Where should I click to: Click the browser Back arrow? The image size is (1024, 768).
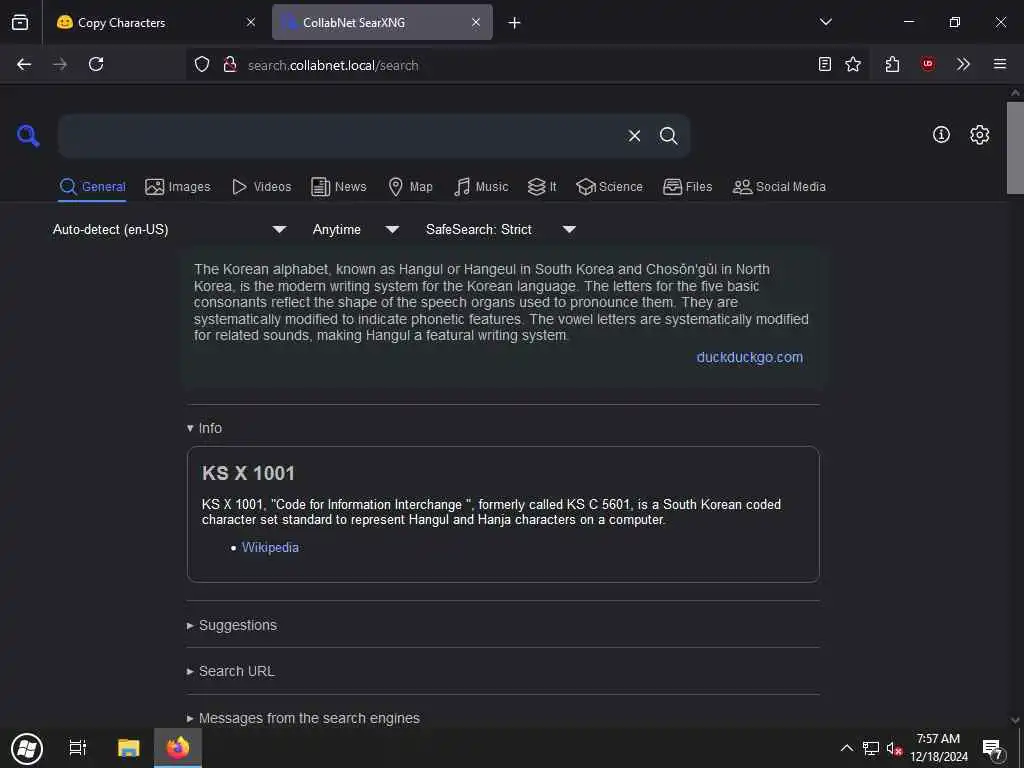coord(24,64)
